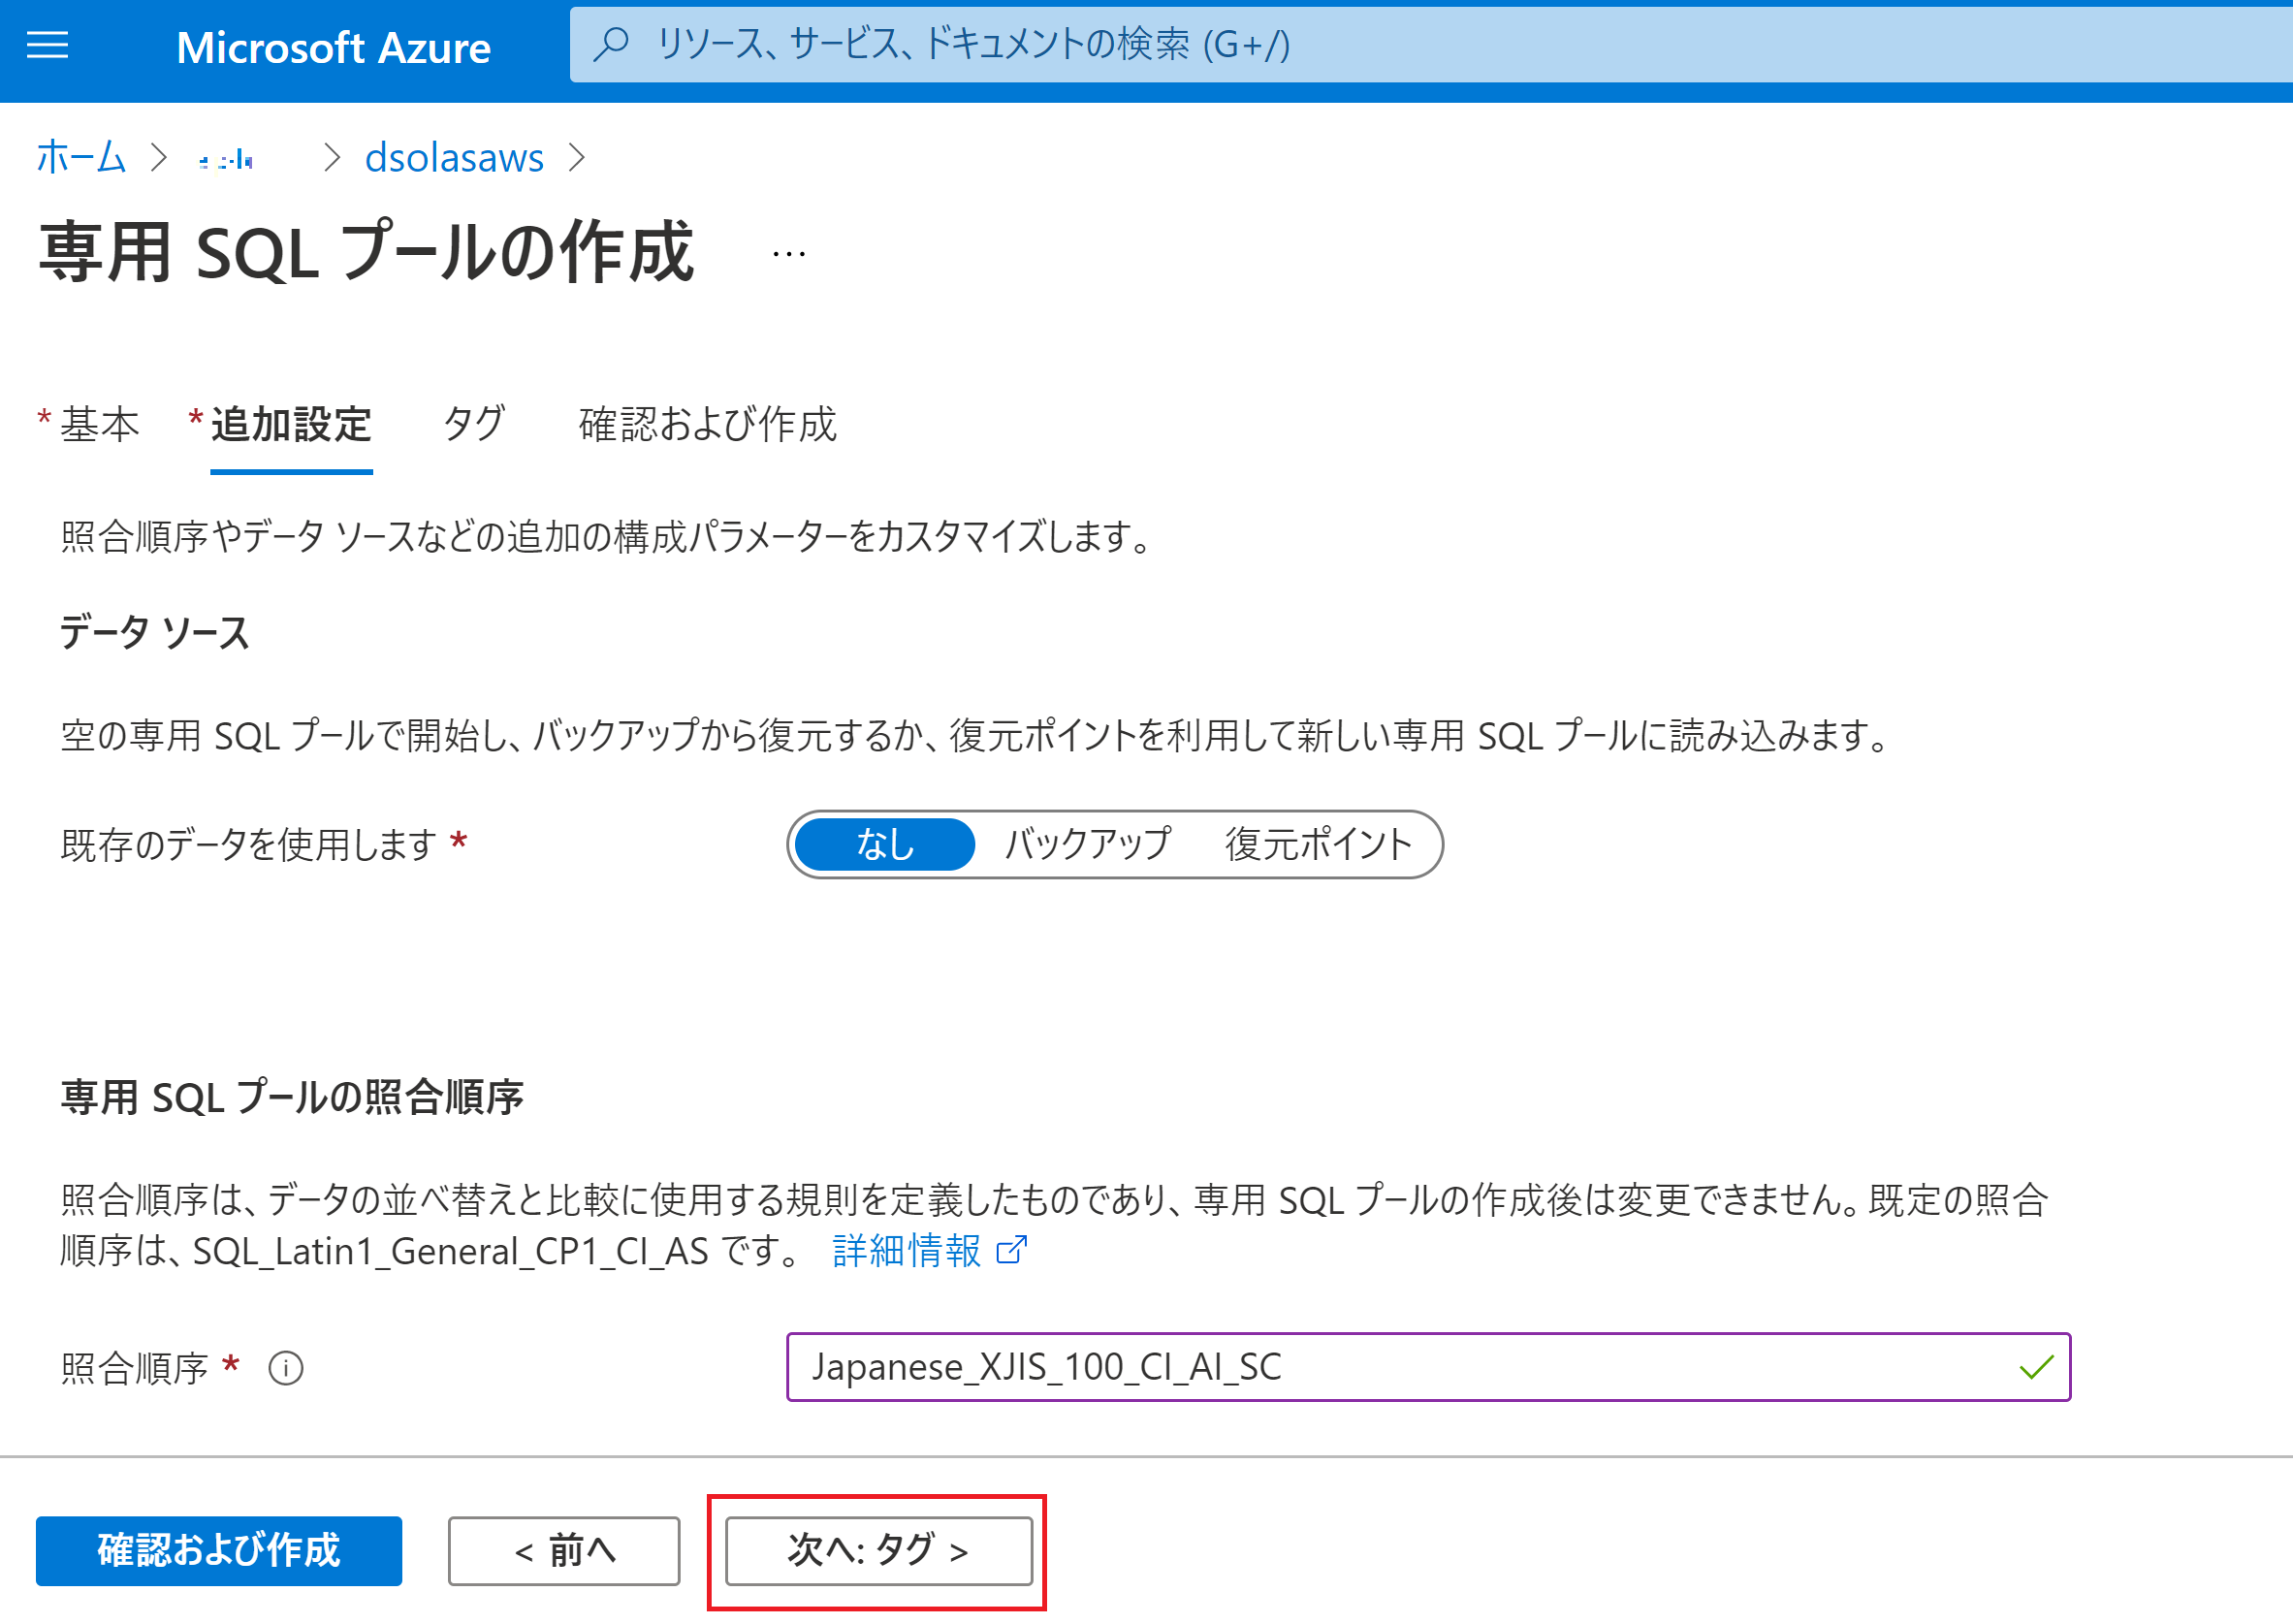The width and height of the screenshot is (2293, 1624).
Task: Navigate to ホーム via breadcrumb
Action: 80,157
